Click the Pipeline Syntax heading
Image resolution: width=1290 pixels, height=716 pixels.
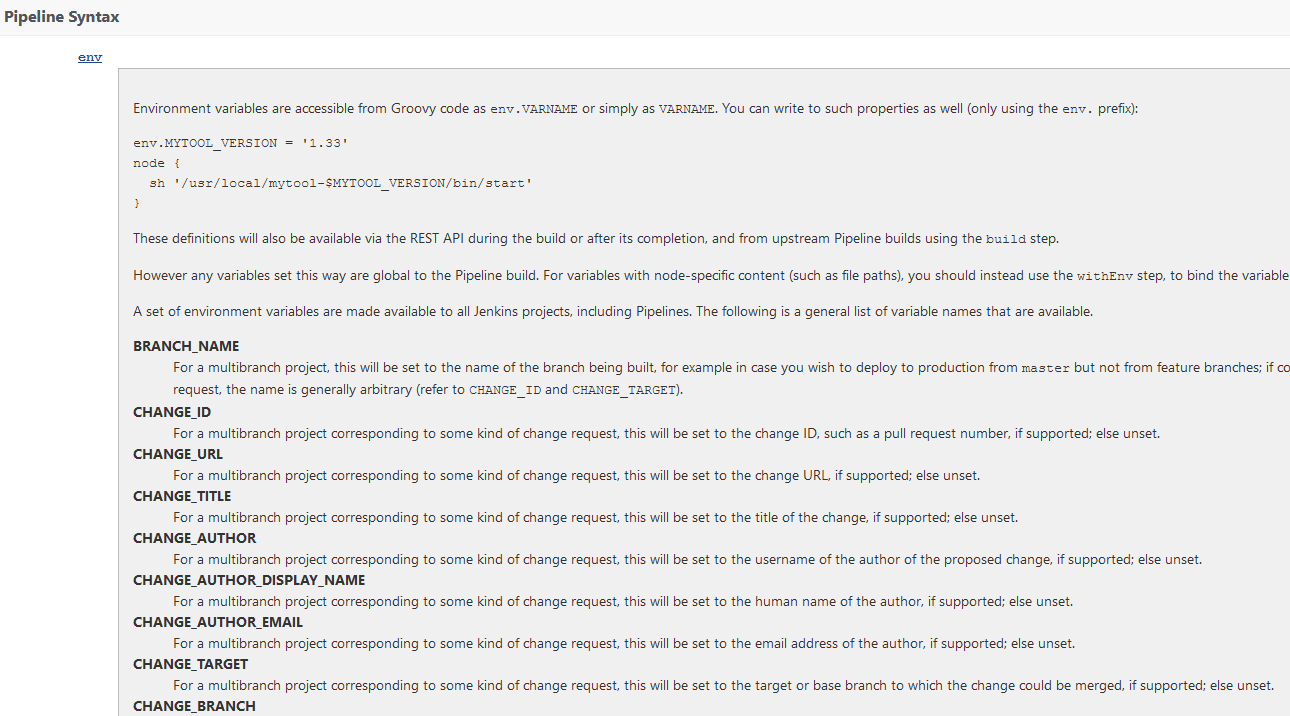point(62,18)
